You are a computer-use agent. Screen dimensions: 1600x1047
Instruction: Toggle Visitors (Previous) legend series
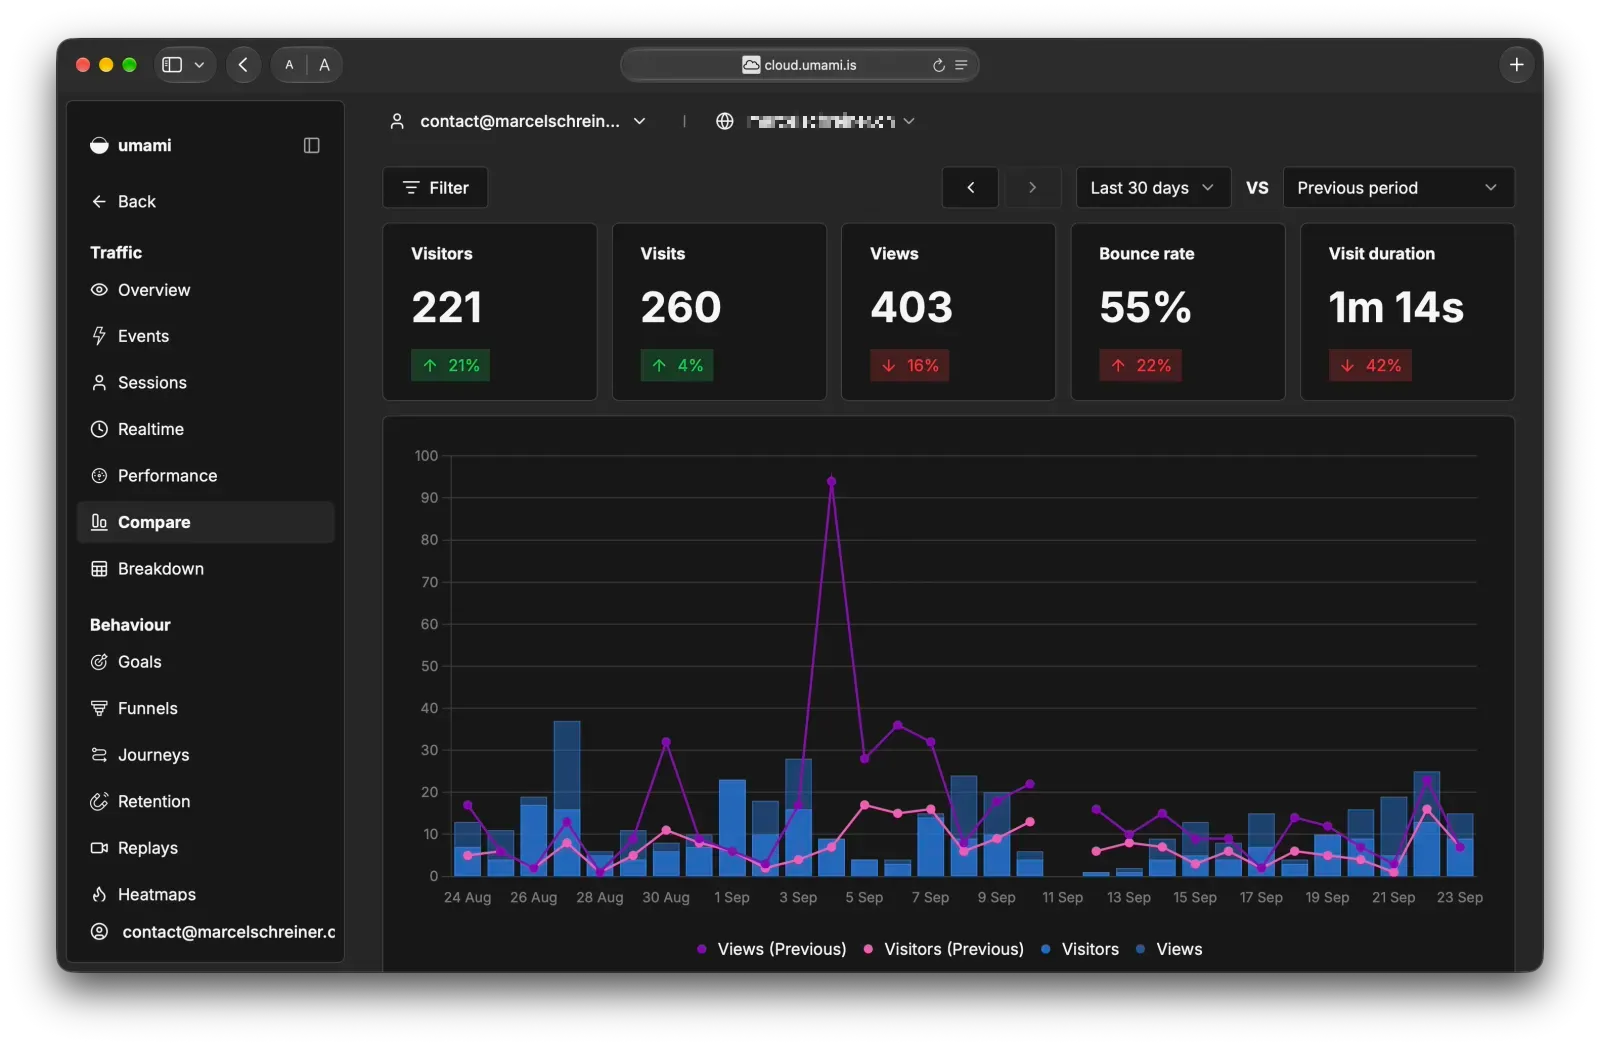[943, 949]
